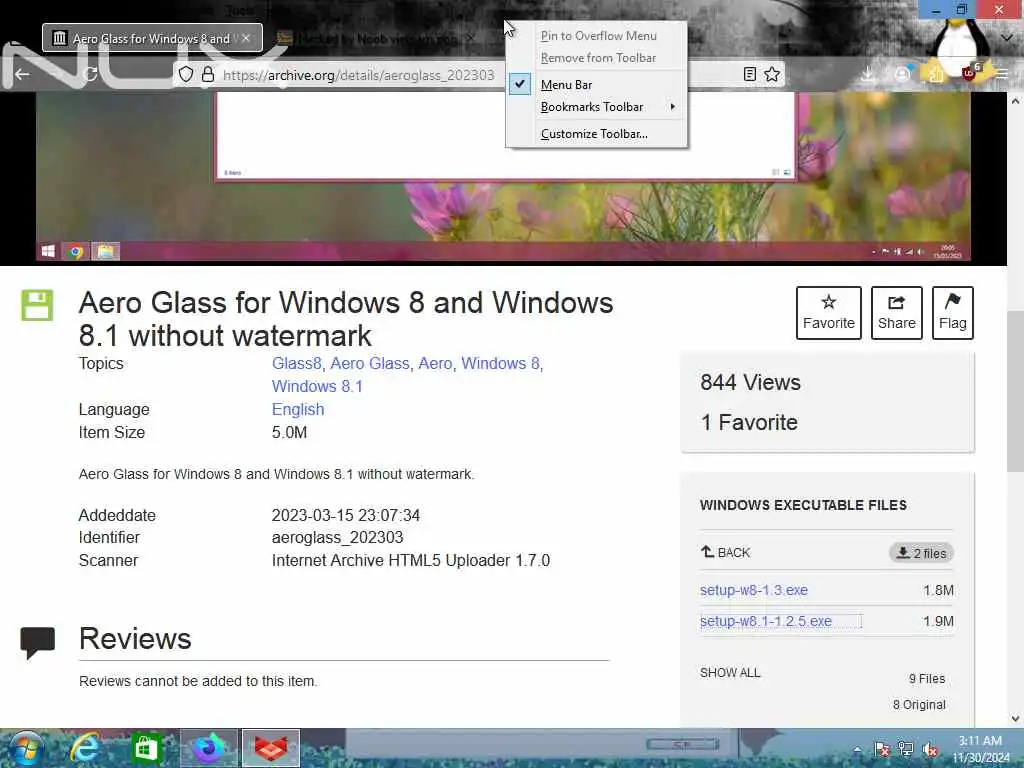The image size is (1024, 768).
Task: Launch Internet Explorer from taskbar
Action: click(x=86, y=748)
